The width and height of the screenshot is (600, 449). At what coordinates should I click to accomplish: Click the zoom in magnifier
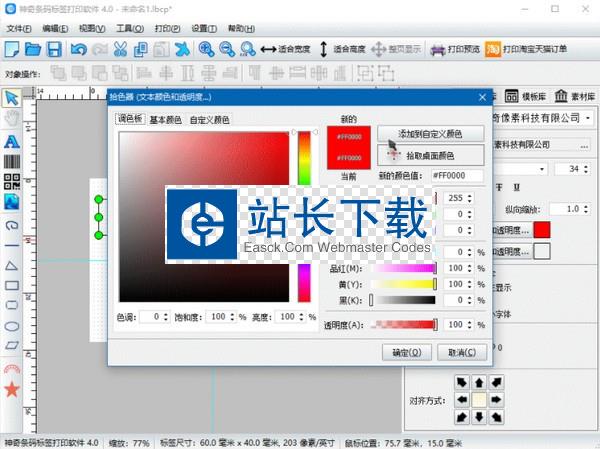tap(206, 49)
